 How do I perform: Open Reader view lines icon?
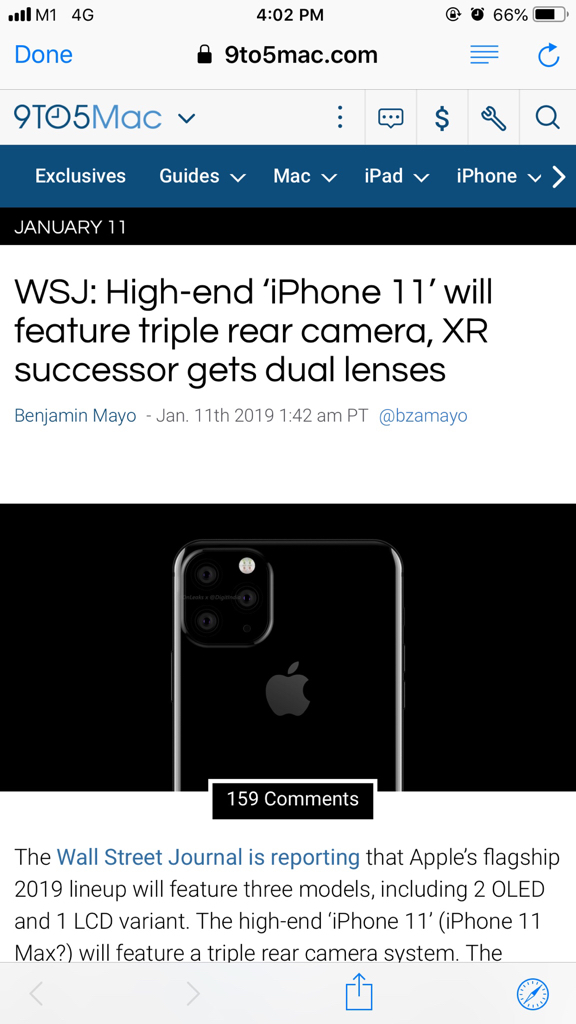click(484, 55)
